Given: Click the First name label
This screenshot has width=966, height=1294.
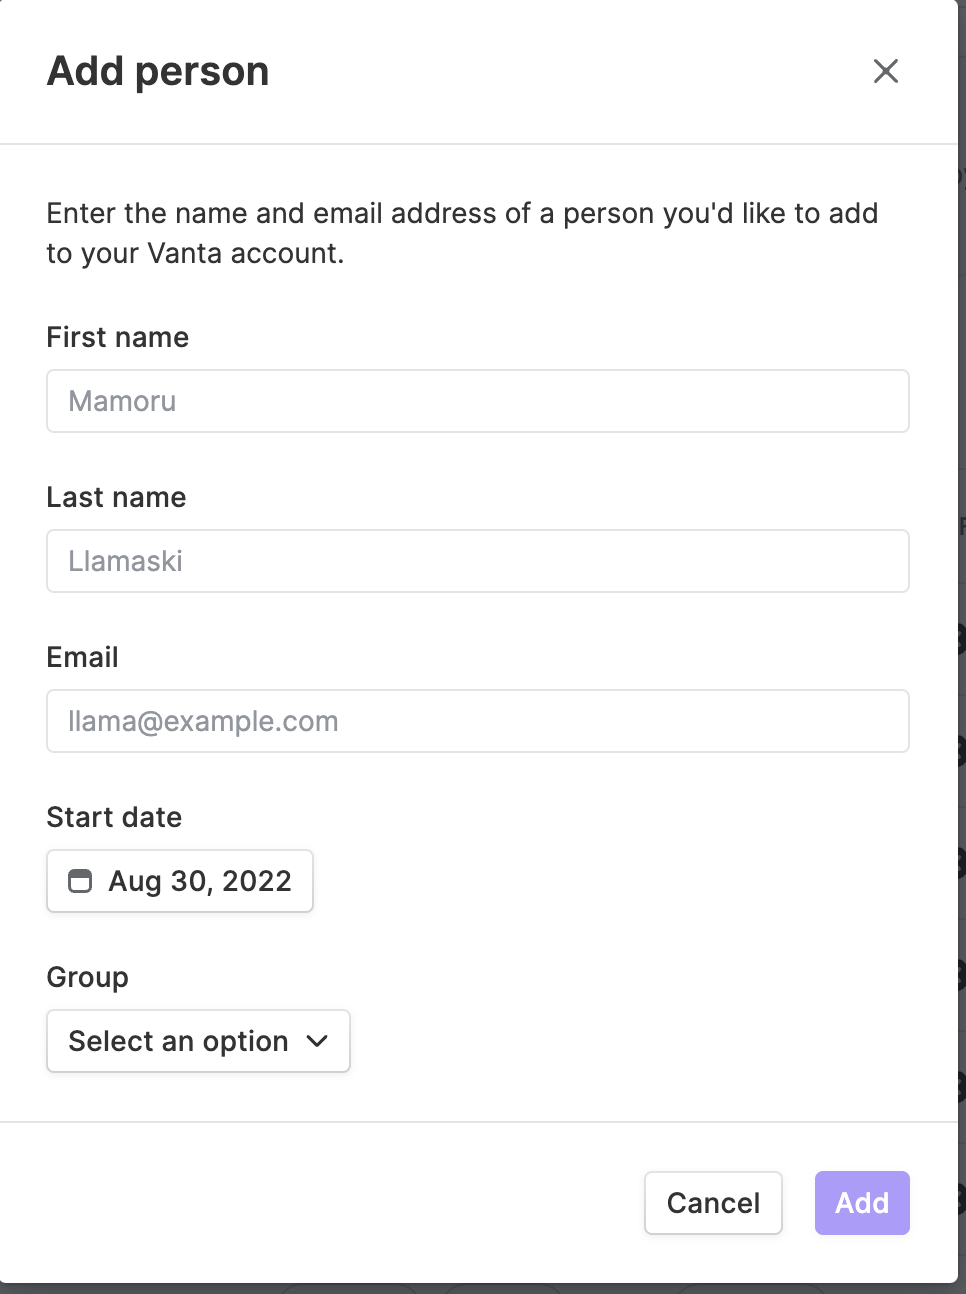Looking at the screenshot, I should [118, 337].
